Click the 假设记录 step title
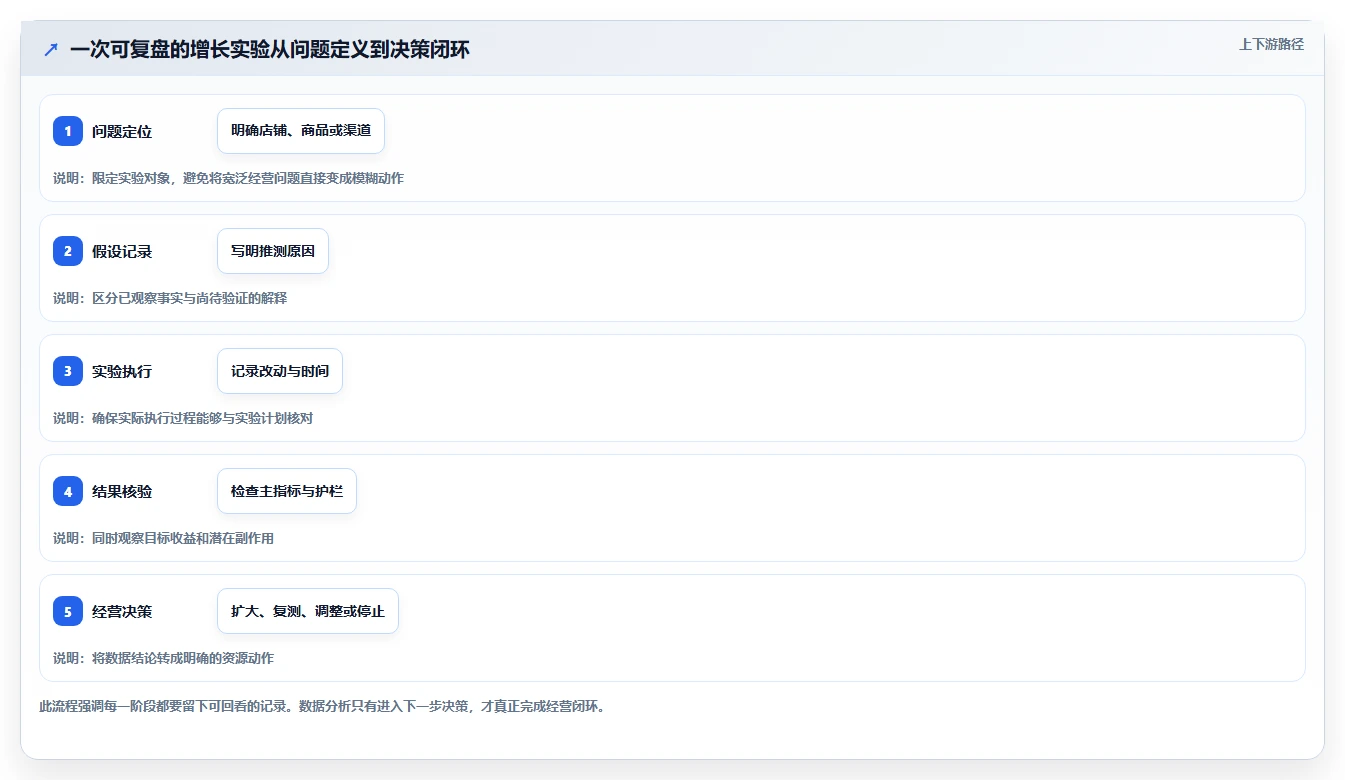This screenshot has height=780, width=1345. [x=122, y=251]
